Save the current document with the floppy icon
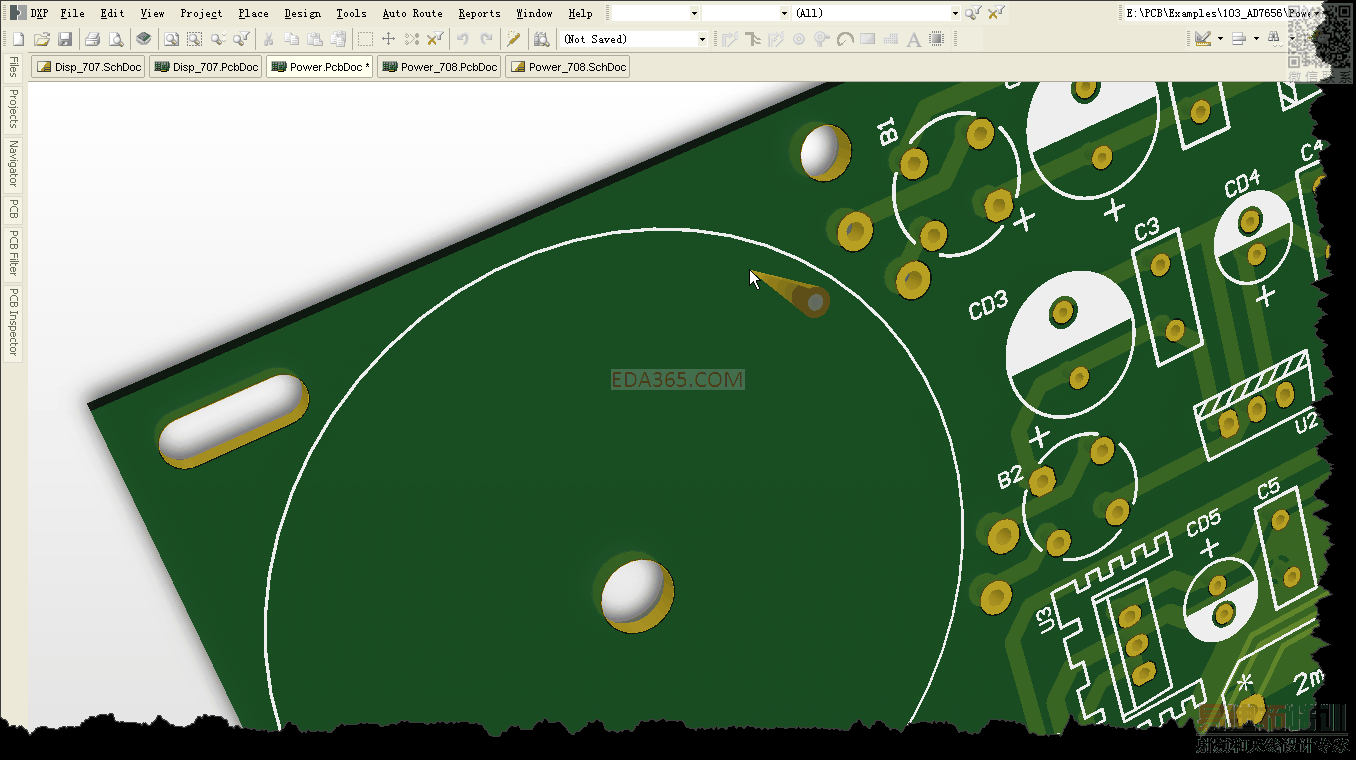 tap(65, 39)
